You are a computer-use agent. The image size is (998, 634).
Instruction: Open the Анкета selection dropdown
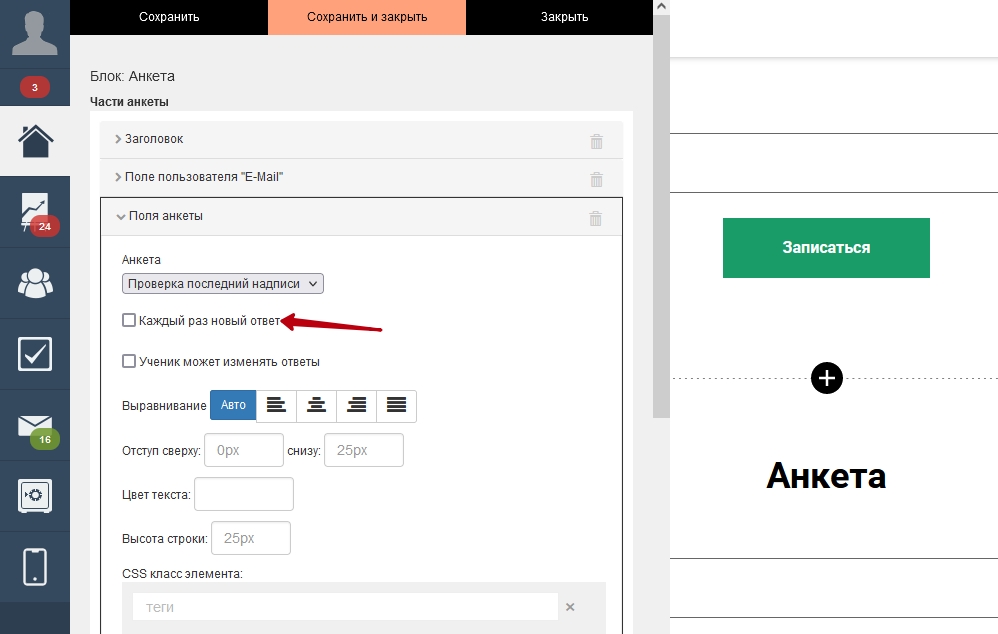[223, 284]
